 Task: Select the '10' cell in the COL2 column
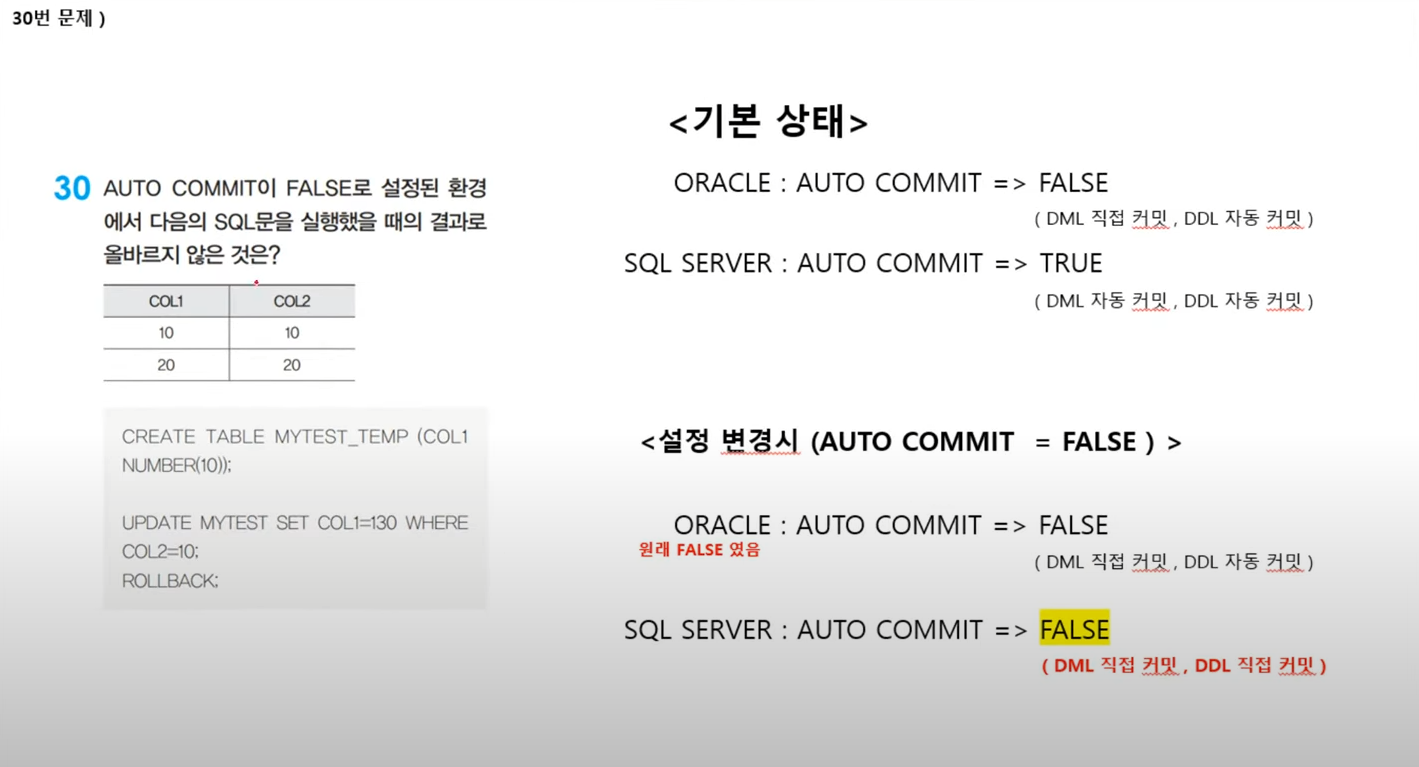click(292, 333)
